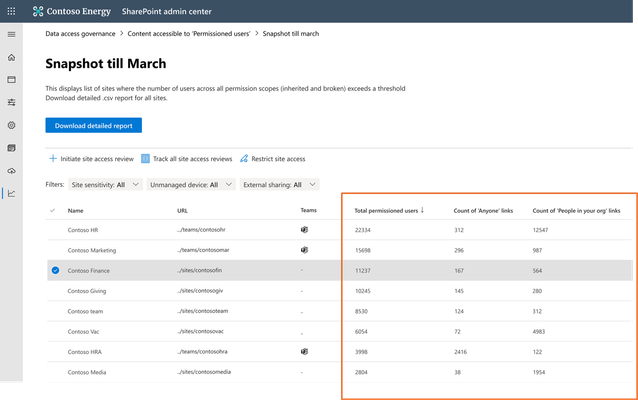The width and height of the screenshot is (638, 400).
Task: Click the 2416 Anyone links count
Action: tap(460, 352)
